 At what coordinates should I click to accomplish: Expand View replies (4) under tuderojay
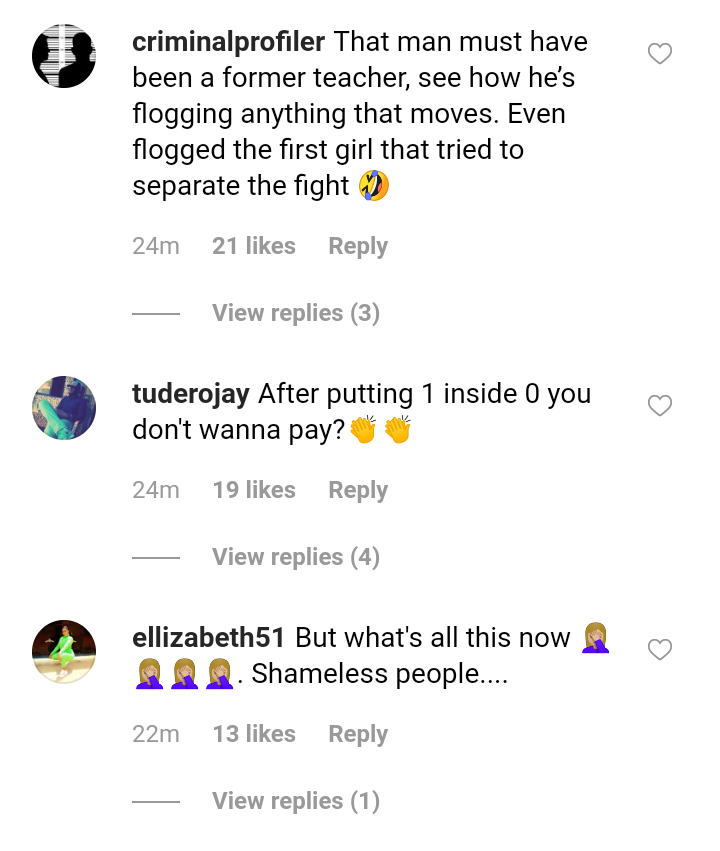[296, 557]
